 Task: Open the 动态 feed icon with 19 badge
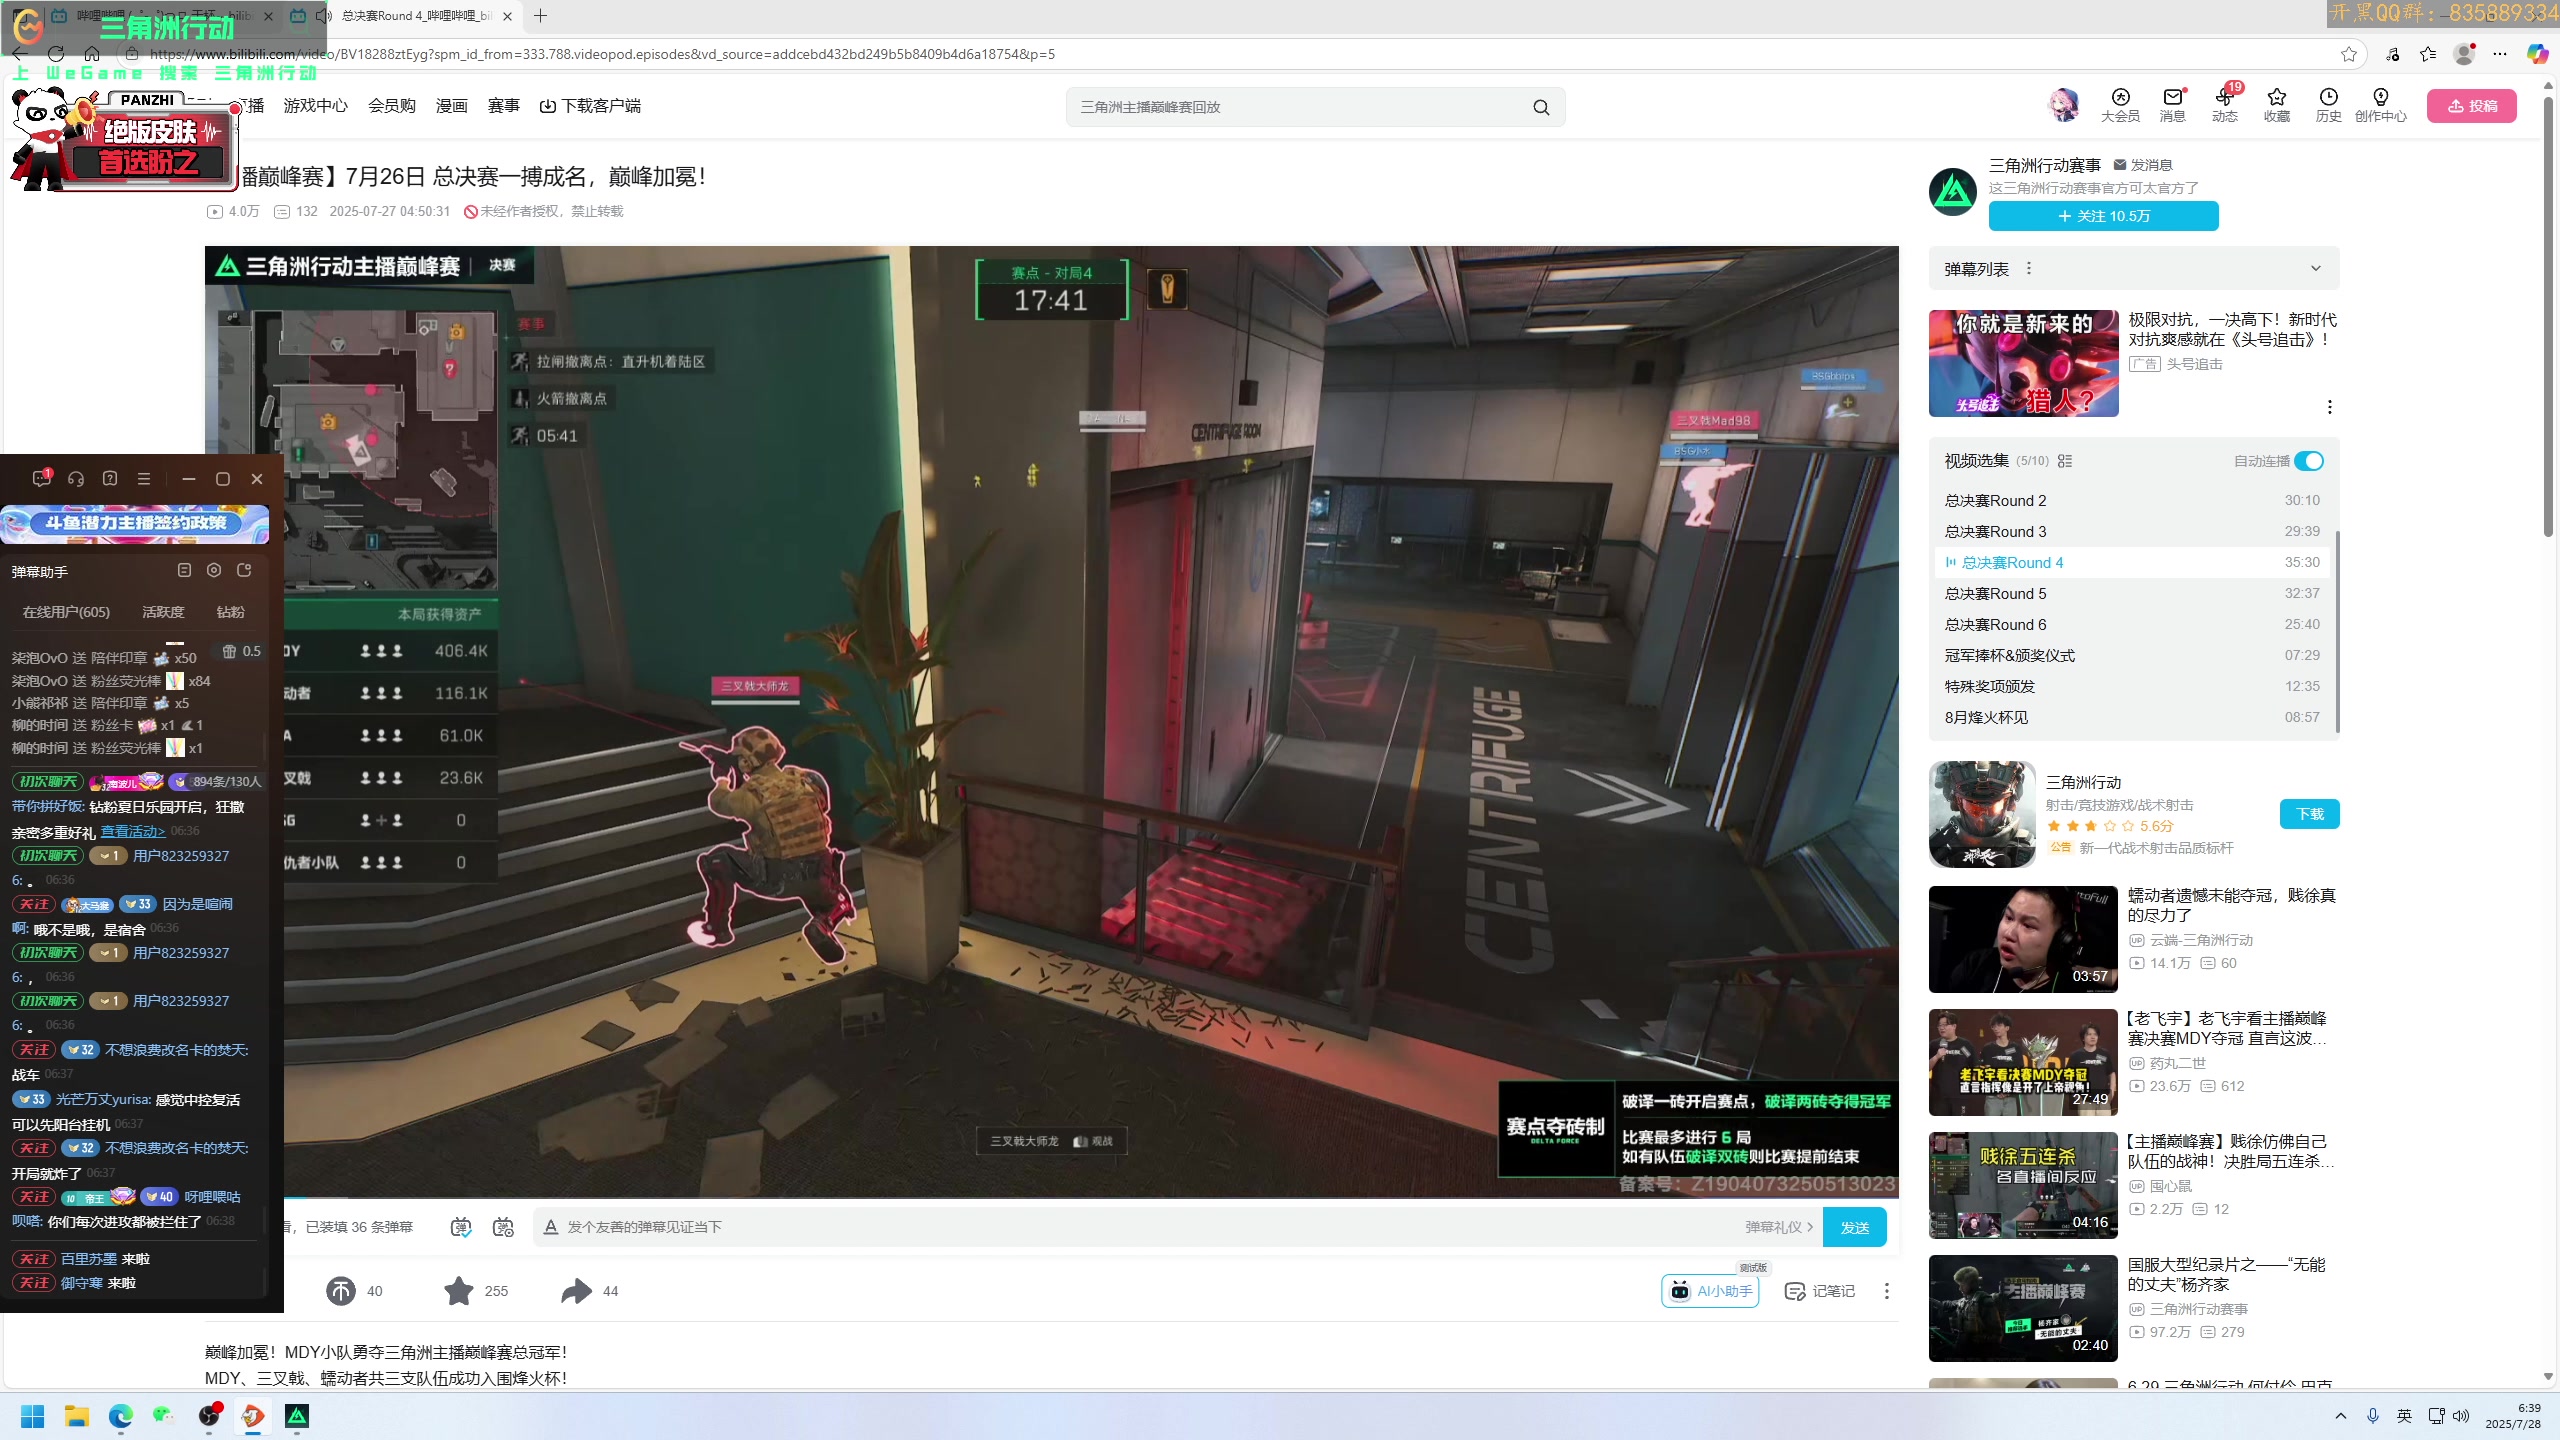pos(2224,105)
